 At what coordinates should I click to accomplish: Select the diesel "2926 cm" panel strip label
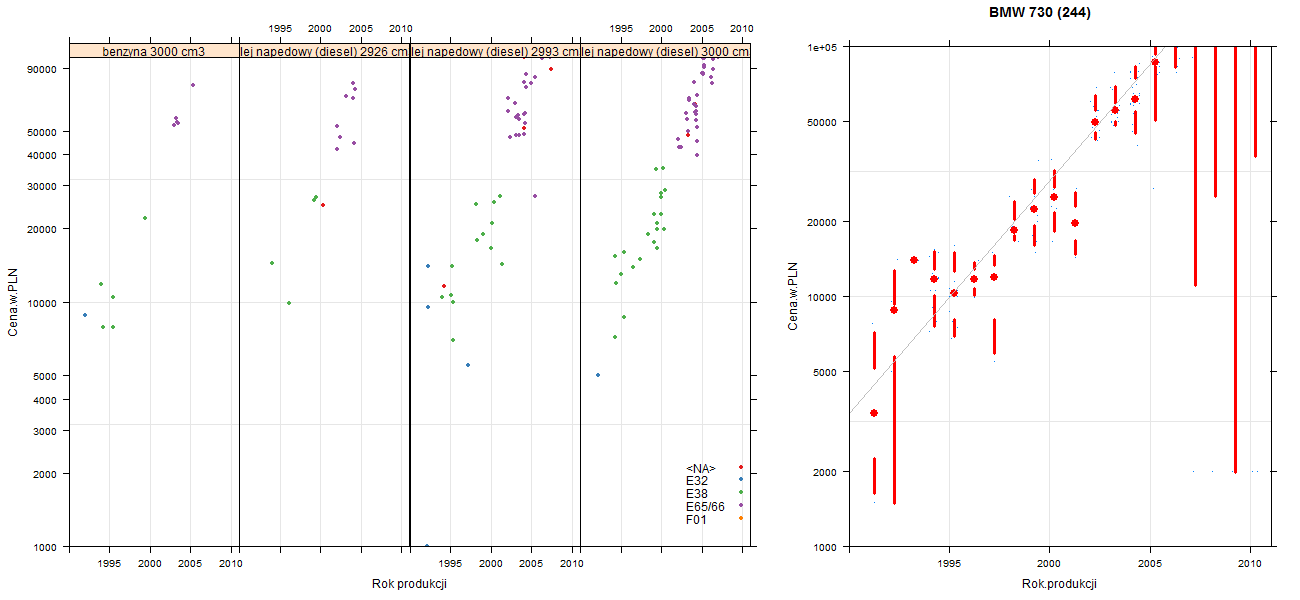pyautogui.click(x=325, y=51)
